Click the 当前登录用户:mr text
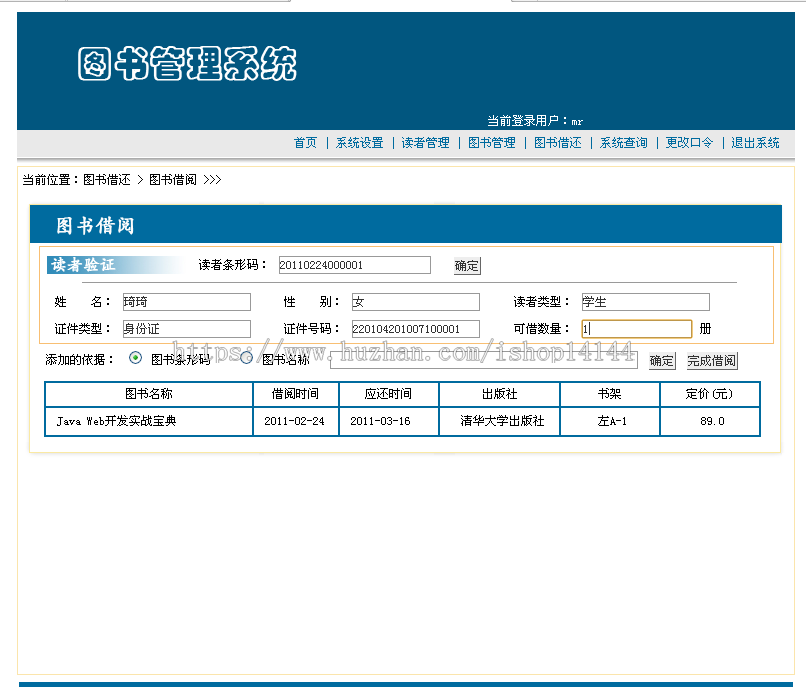Viewport: 806px width, 699px height. tap(535, 121)
